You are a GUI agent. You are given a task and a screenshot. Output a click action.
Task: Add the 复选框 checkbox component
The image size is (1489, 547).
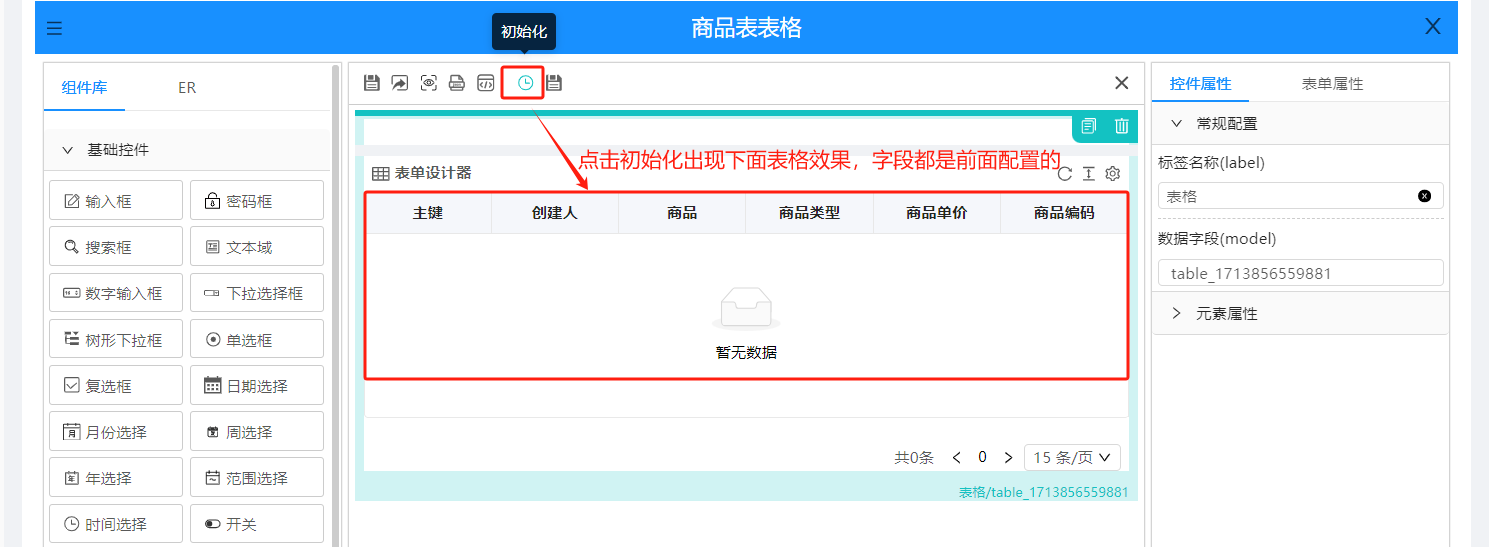point(116,386)
